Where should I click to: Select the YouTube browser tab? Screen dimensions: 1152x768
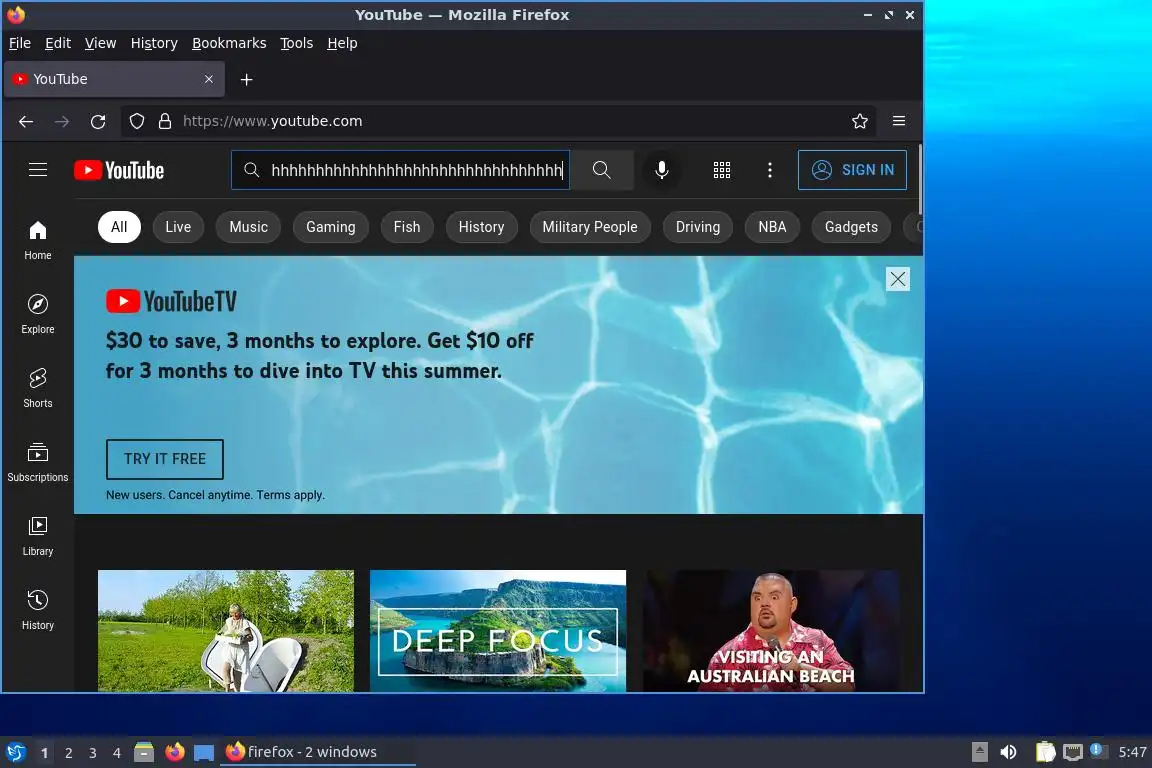tap(115, 79)
